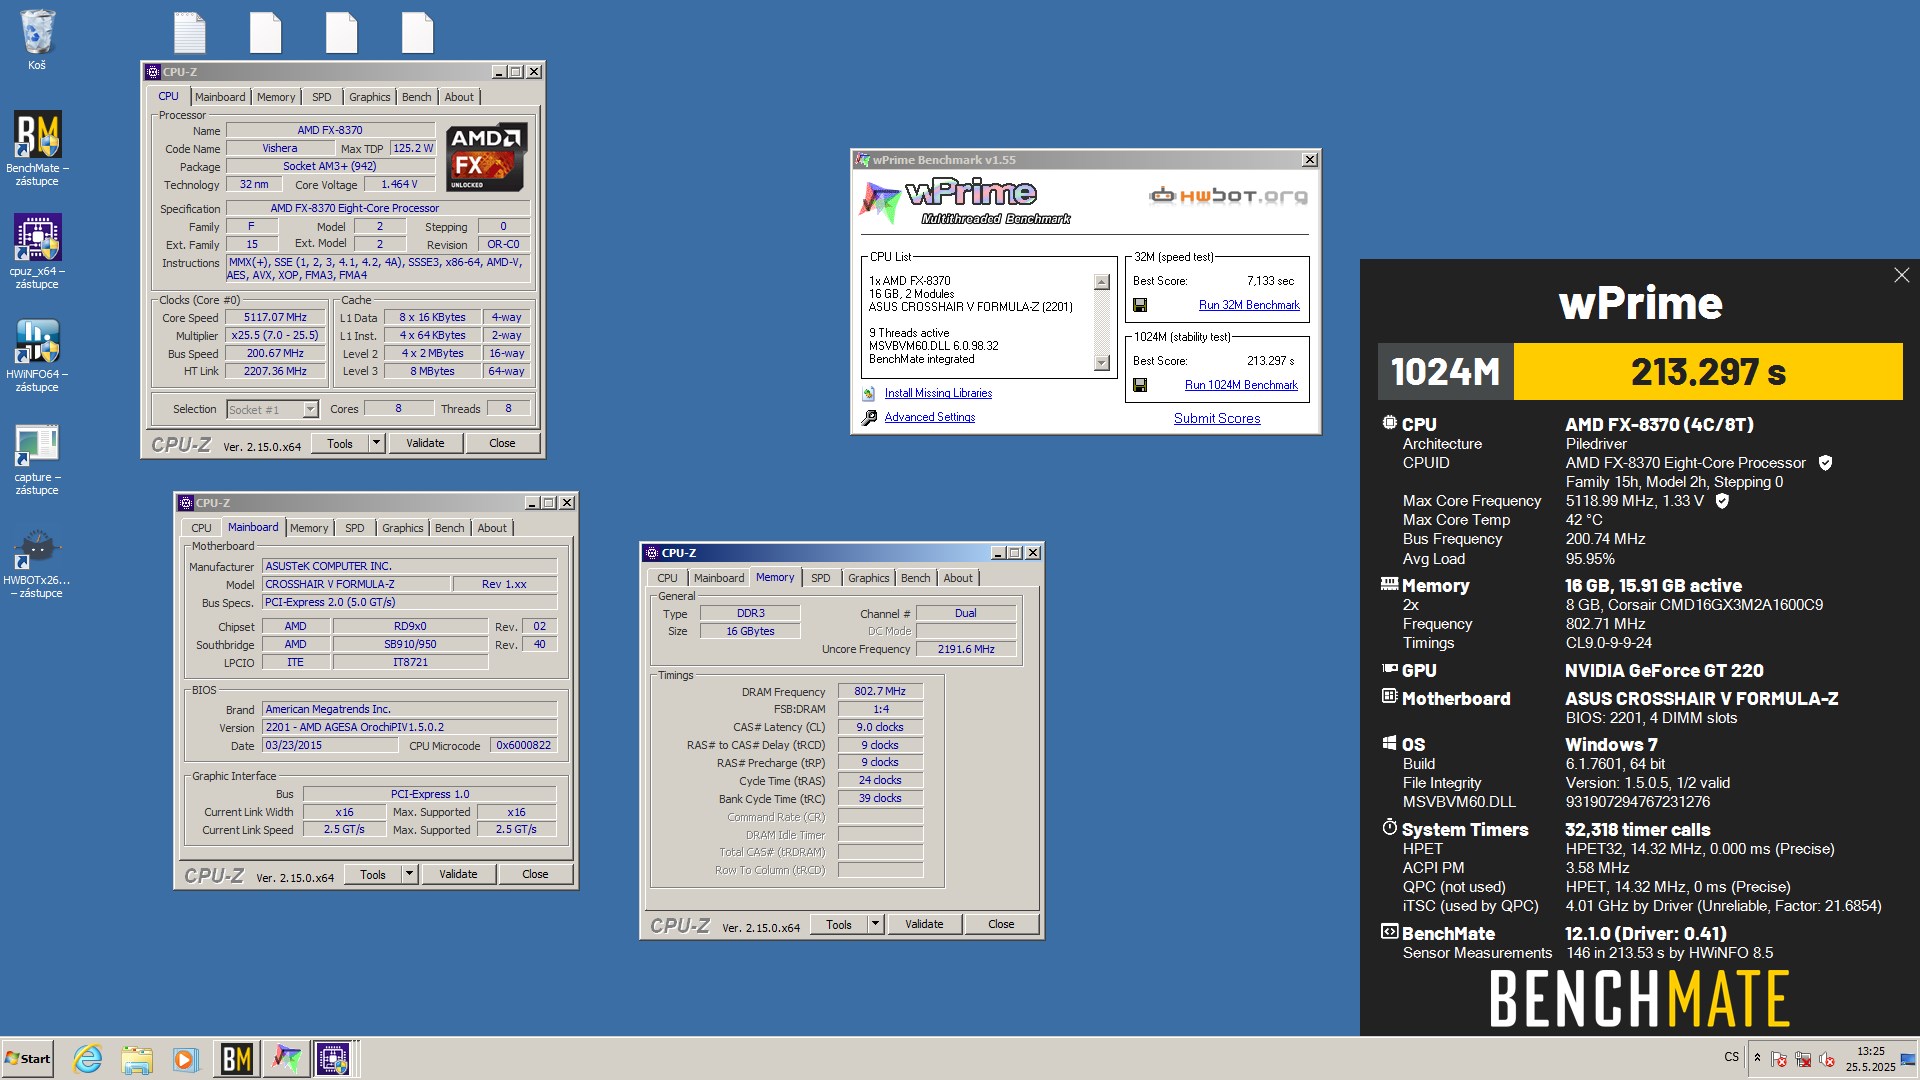The height and width of the screenshot is (1080, 1920).
Task: Open the HWBOTx265 desktop shortcut
Action: click(x=37, y=561)
